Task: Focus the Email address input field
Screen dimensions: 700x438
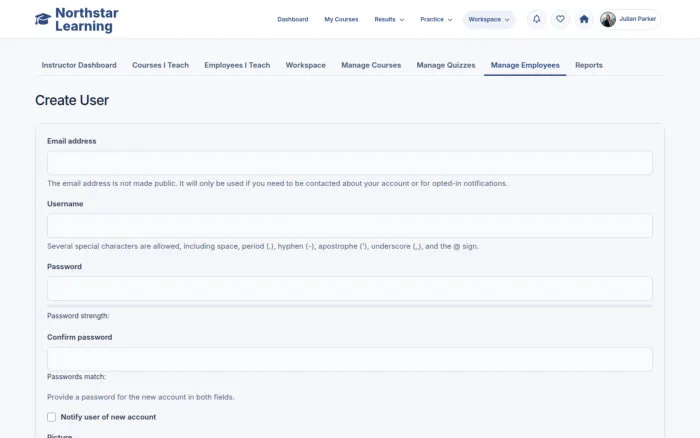Action: click(350, 163)
